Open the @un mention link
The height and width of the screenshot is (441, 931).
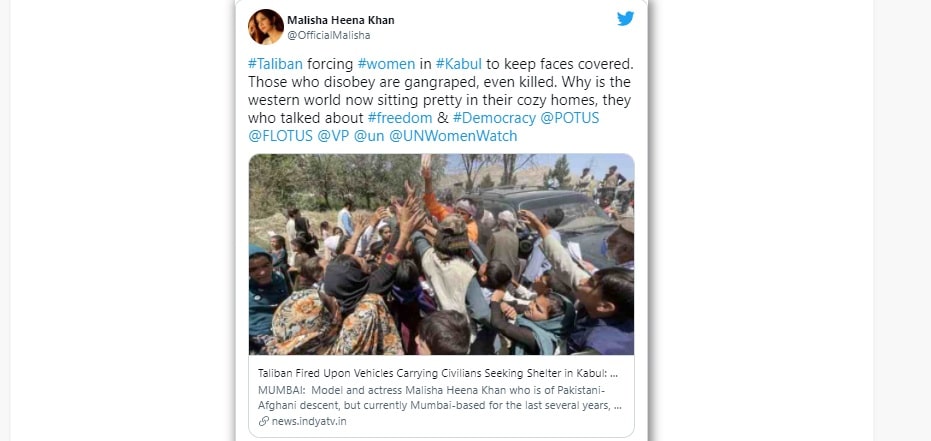tap(369, 136)
